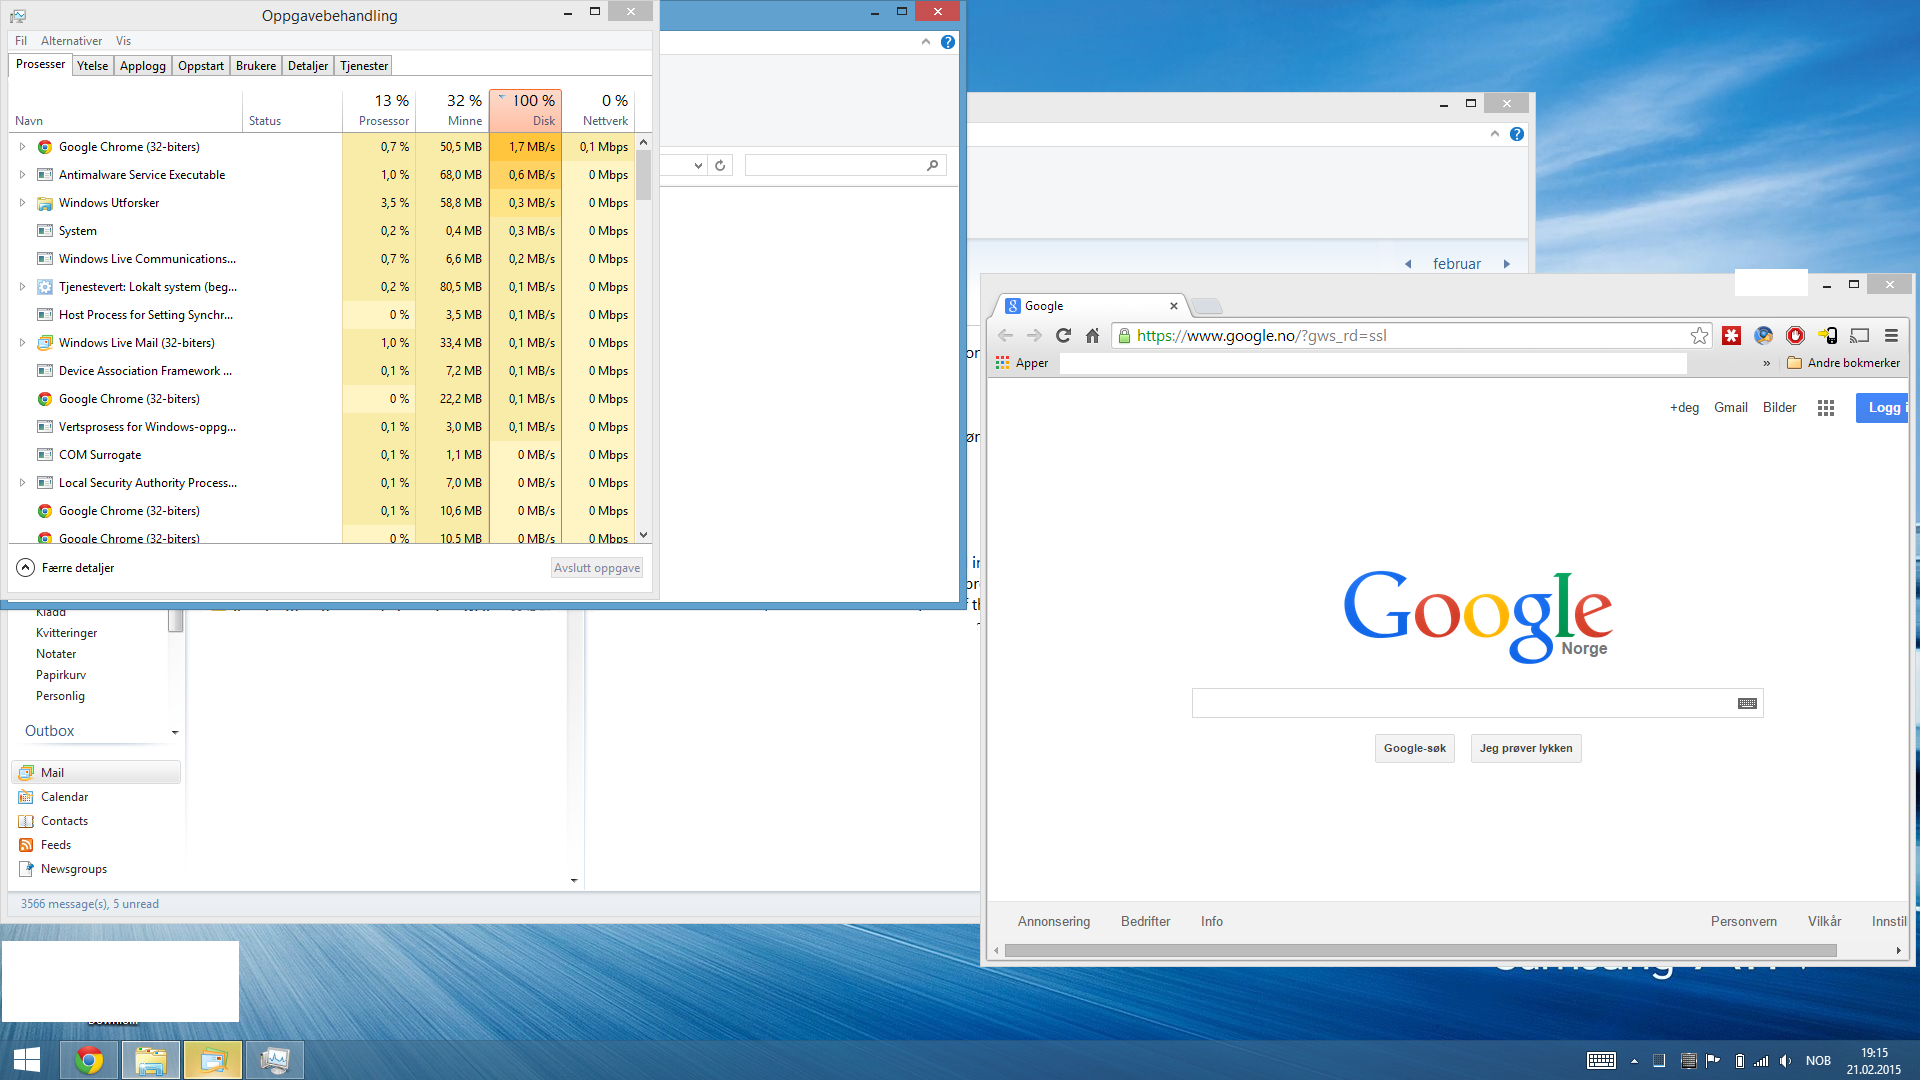Open Google apps grid icon

pyautogui.click(x=1826, y=408)
